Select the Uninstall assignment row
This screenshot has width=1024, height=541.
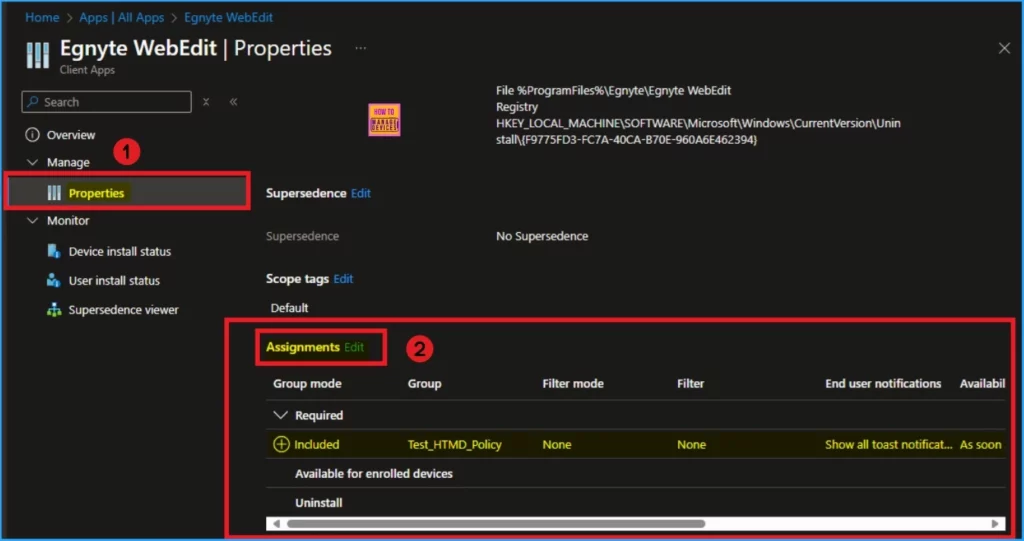click(x=319, y=502)
